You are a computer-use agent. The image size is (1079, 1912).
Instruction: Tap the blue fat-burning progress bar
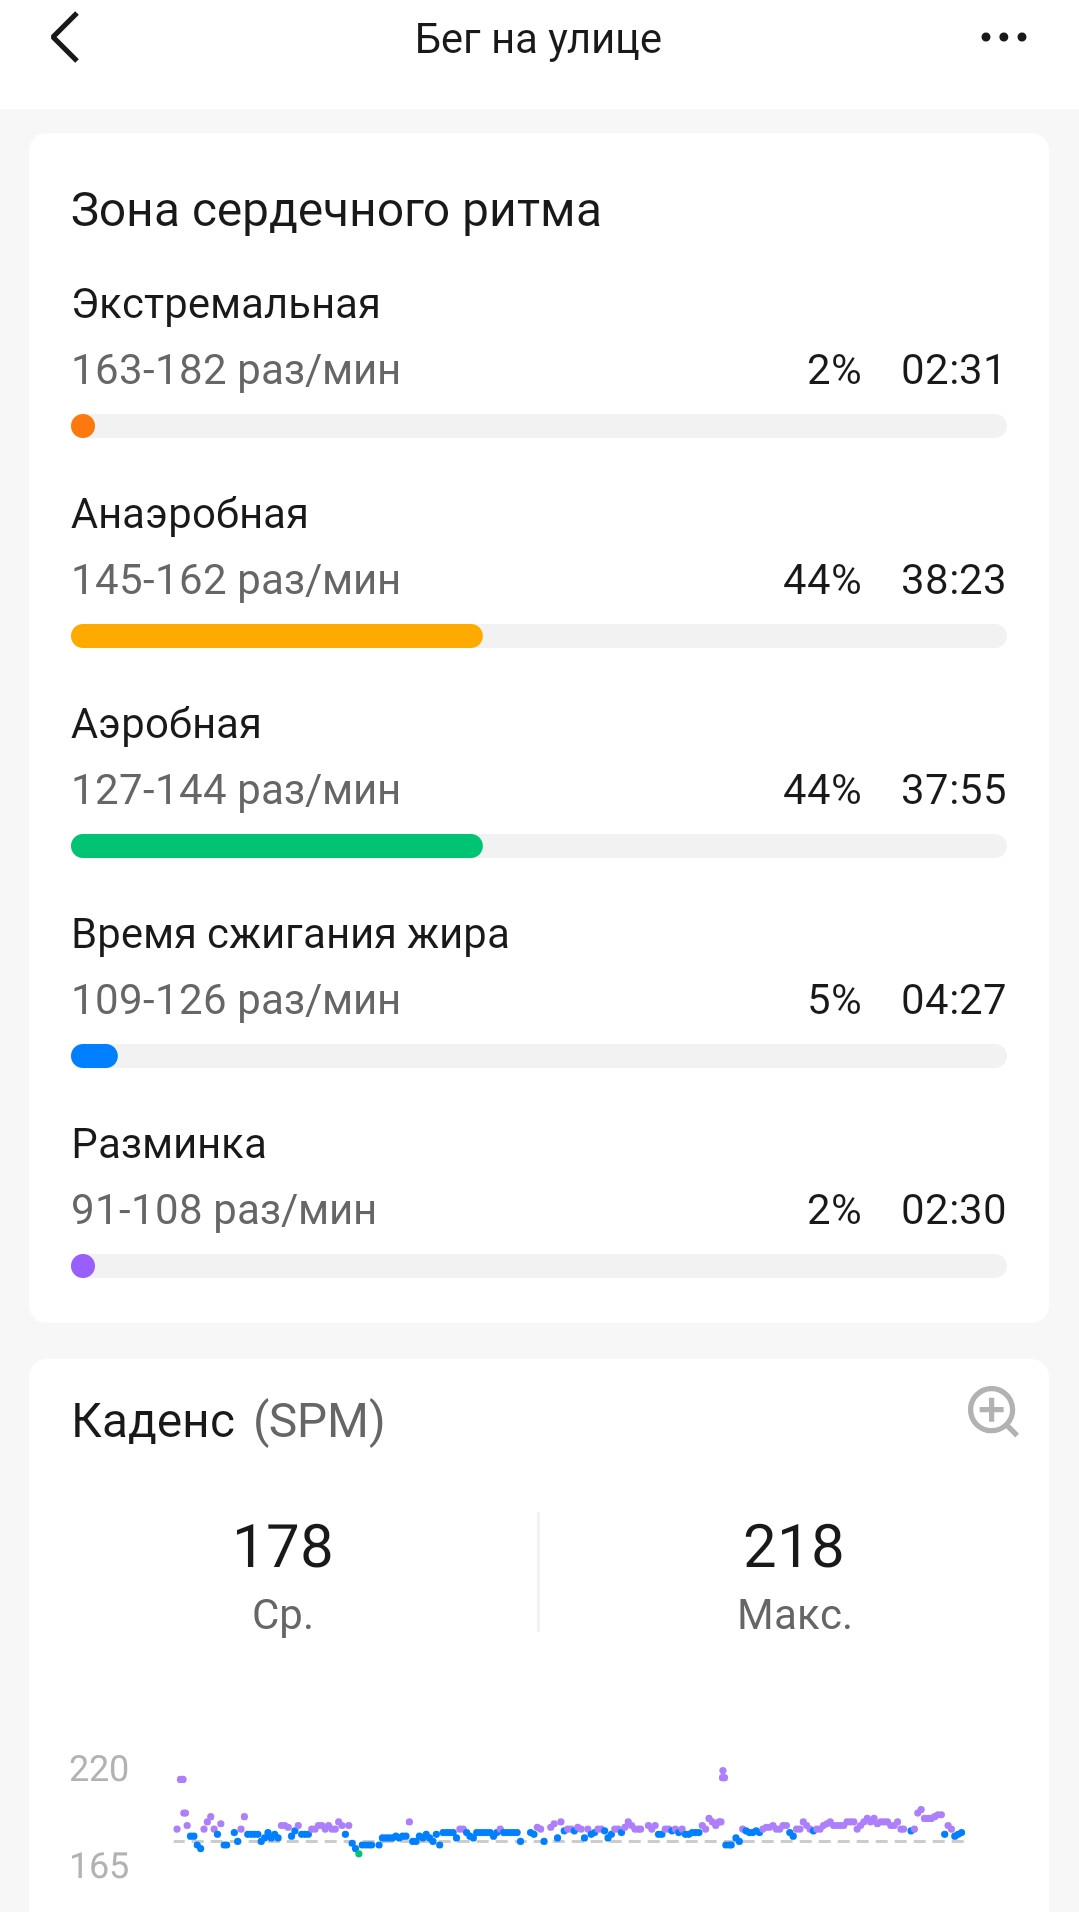coord(94,1056)
